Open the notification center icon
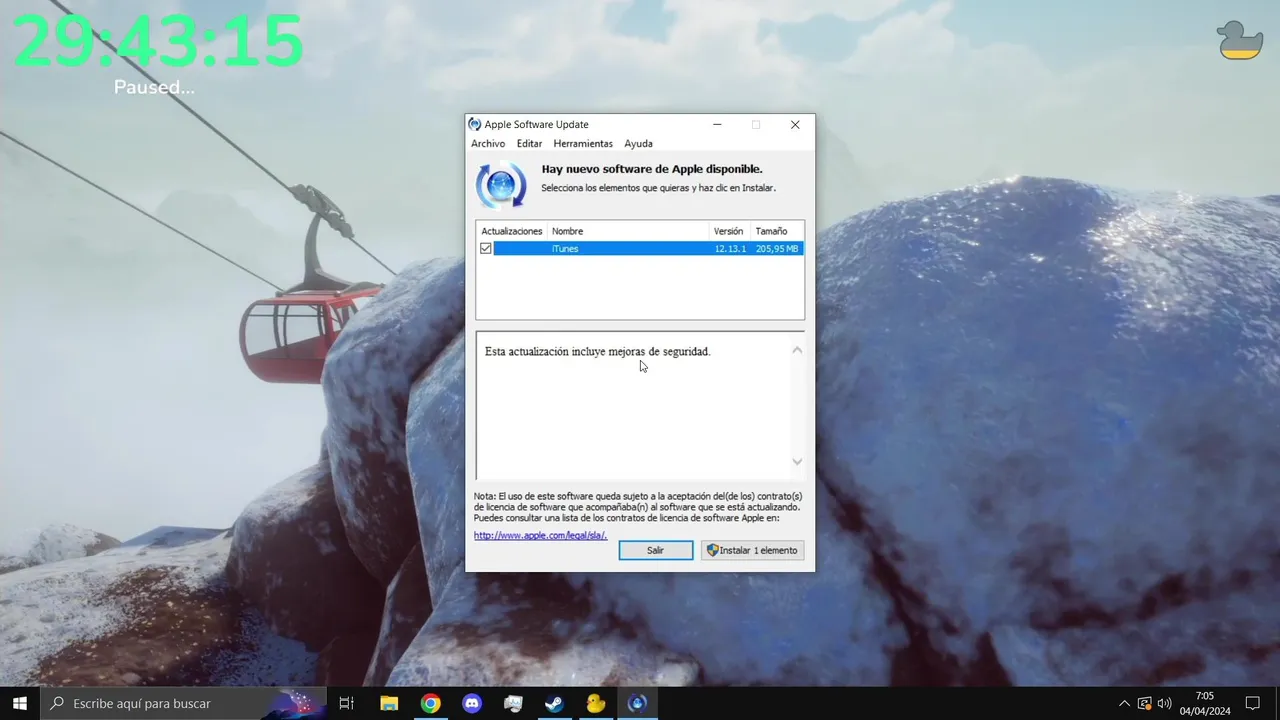Screen dimensions: 1280x720 (1253, 703)
